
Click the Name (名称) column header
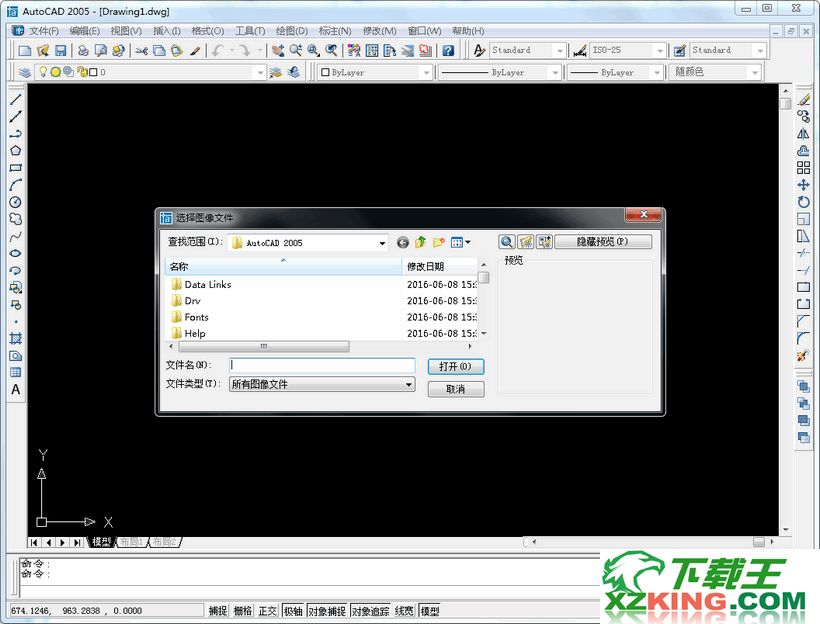[x=283, y=267]
